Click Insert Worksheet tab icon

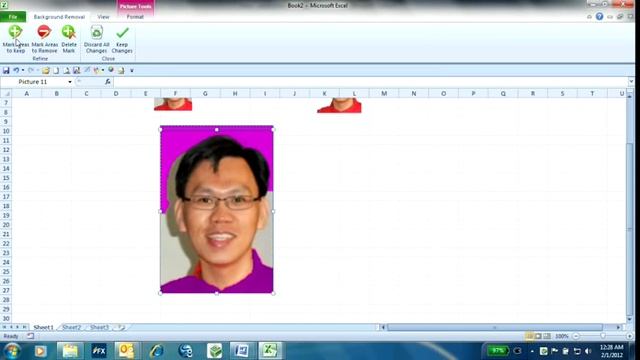(x=121, y=327)
